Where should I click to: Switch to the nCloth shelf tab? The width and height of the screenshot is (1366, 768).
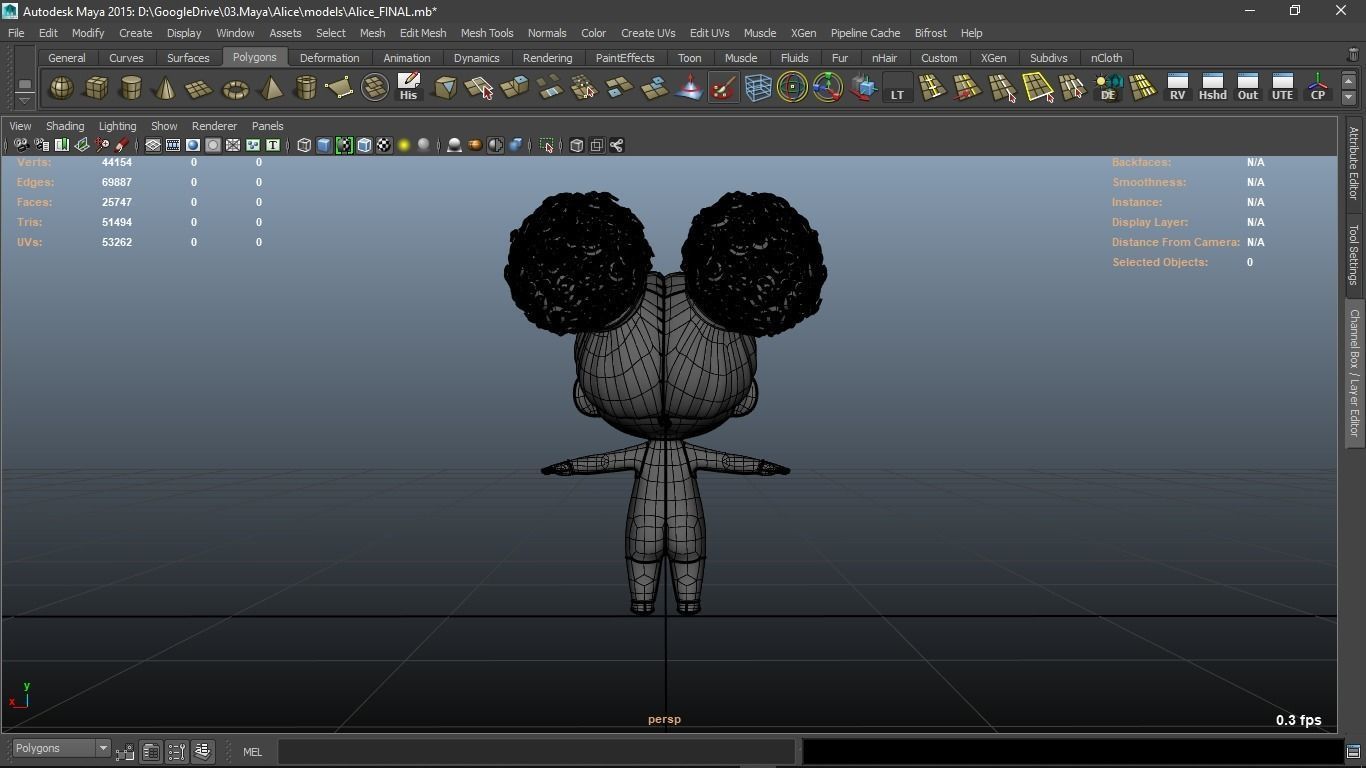click(x=1106, y=58)
